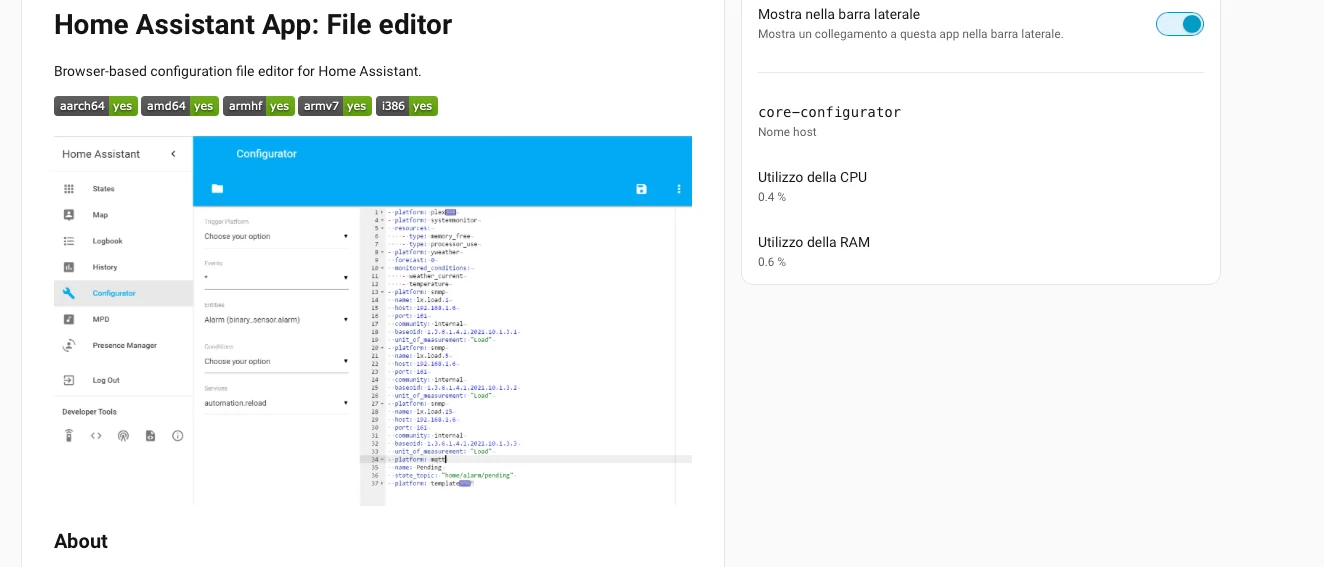This screenshot has width=1324, height=567.
Task: Click code line 'platform: systemmonitor'
Action: click(436, 220)
